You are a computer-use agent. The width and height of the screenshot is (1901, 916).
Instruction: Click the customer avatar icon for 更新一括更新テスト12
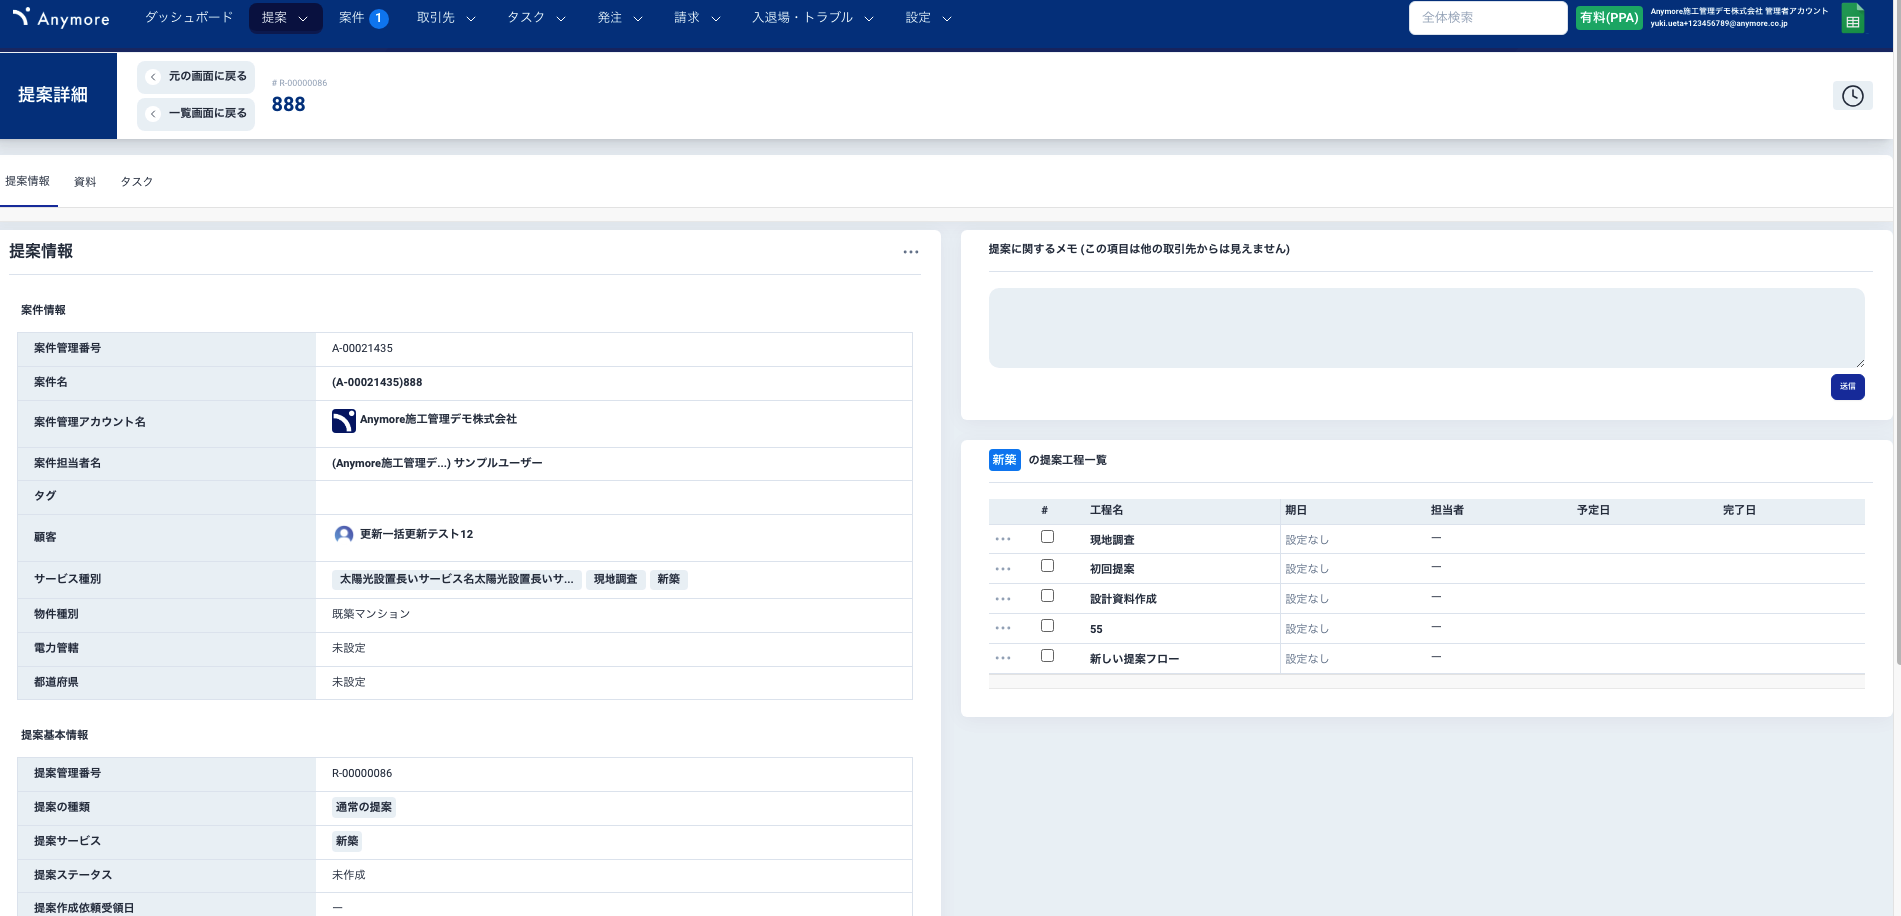pos(344,534)
